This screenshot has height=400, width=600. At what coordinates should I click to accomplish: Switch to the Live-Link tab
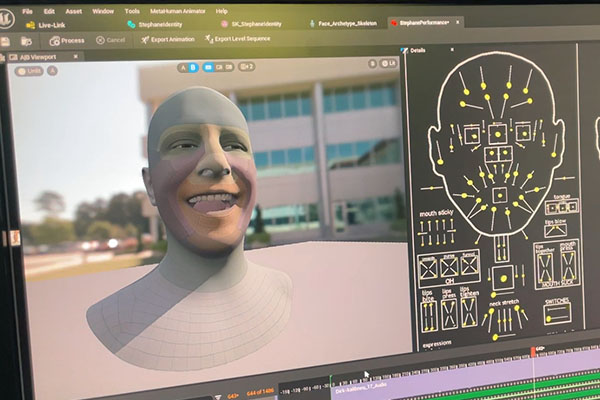(x=46, y=25)
